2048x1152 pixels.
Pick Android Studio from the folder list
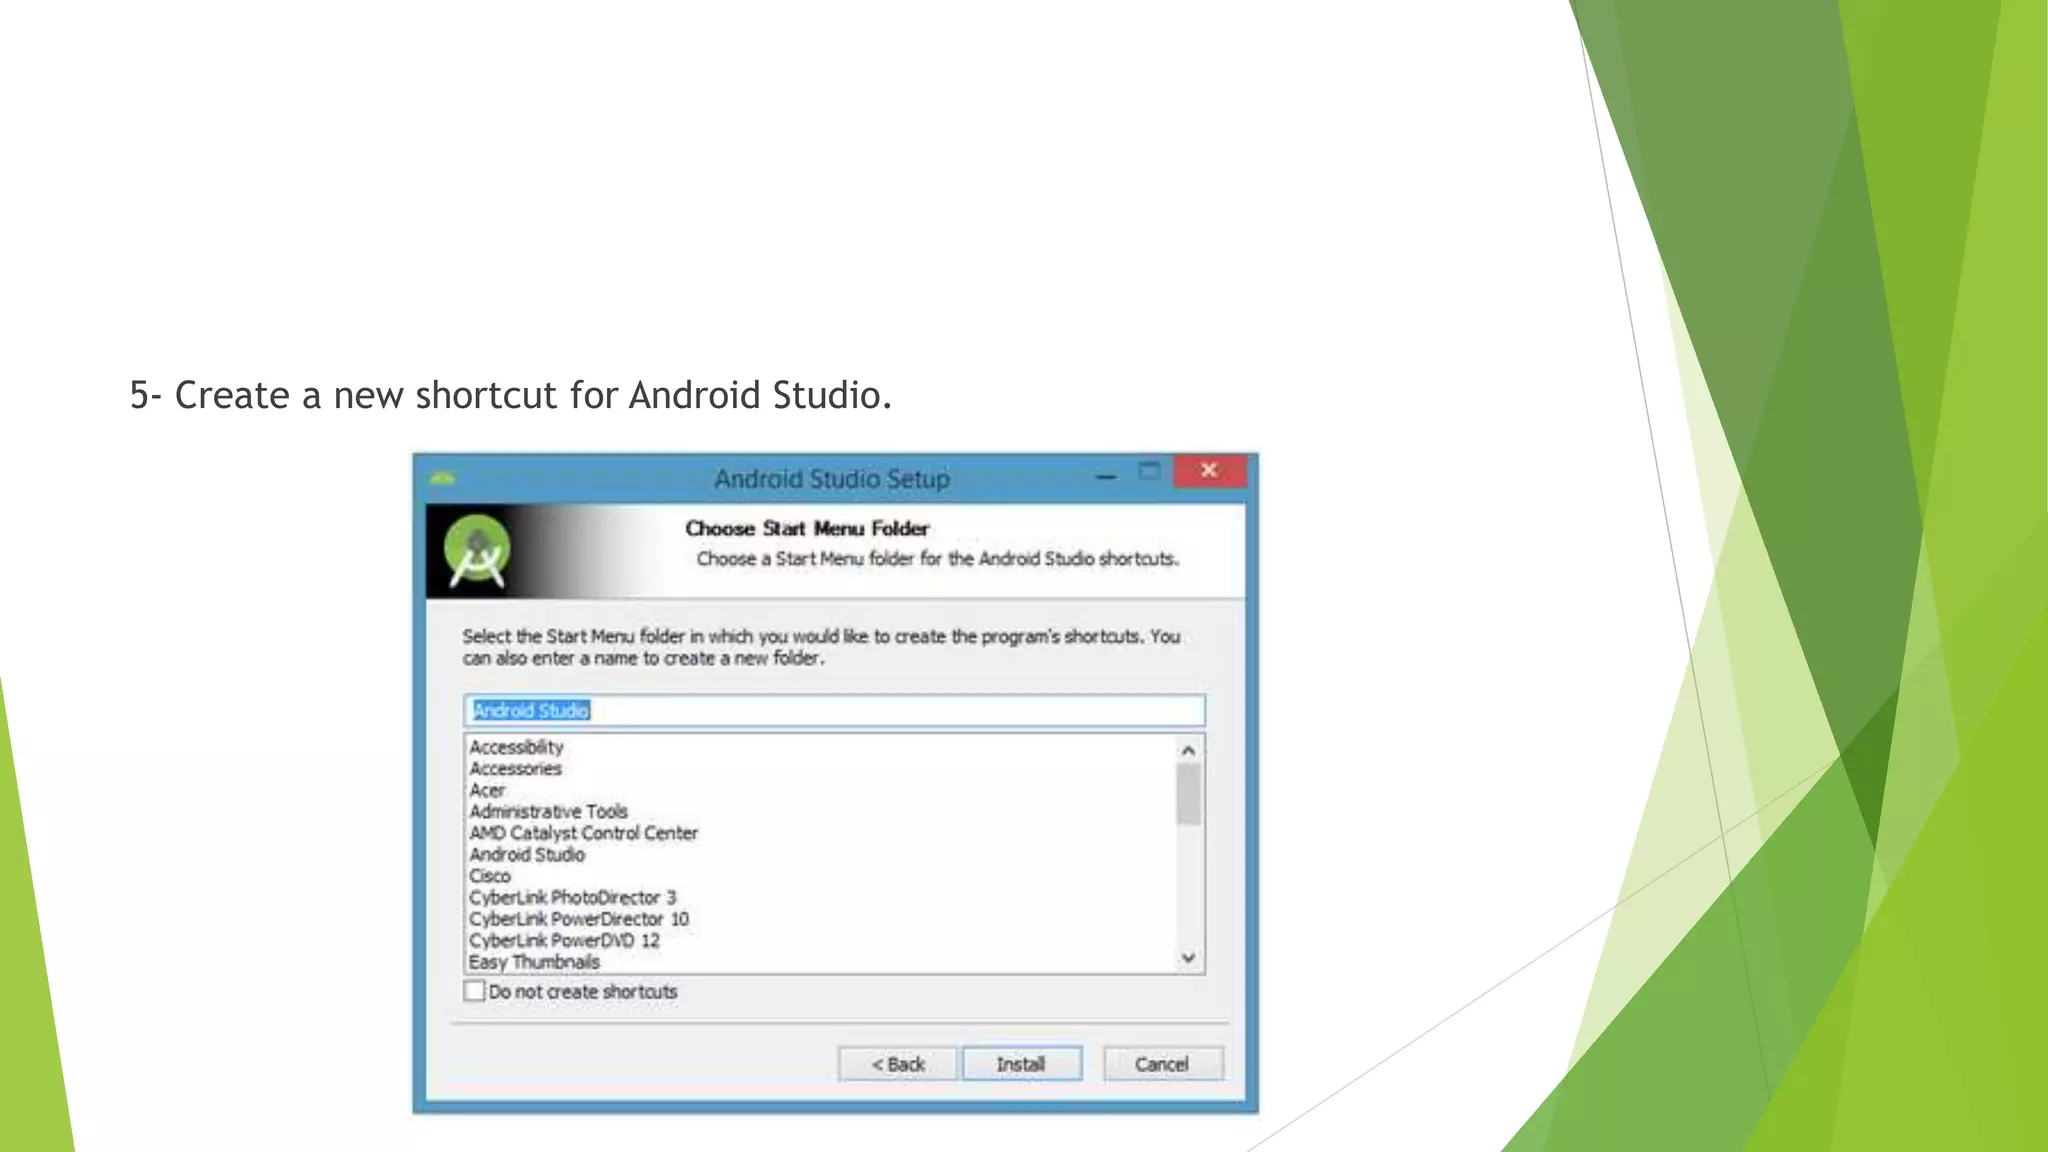click(527, 854)
